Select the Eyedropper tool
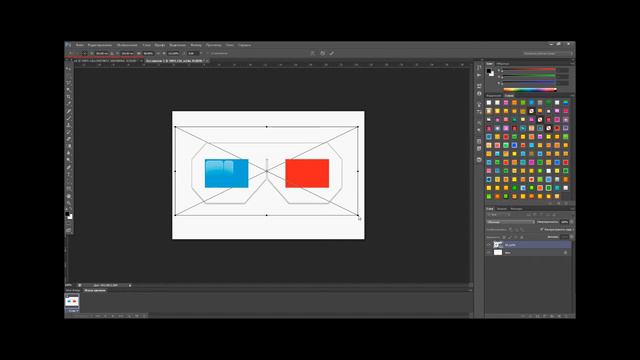 tap(68, 103)
